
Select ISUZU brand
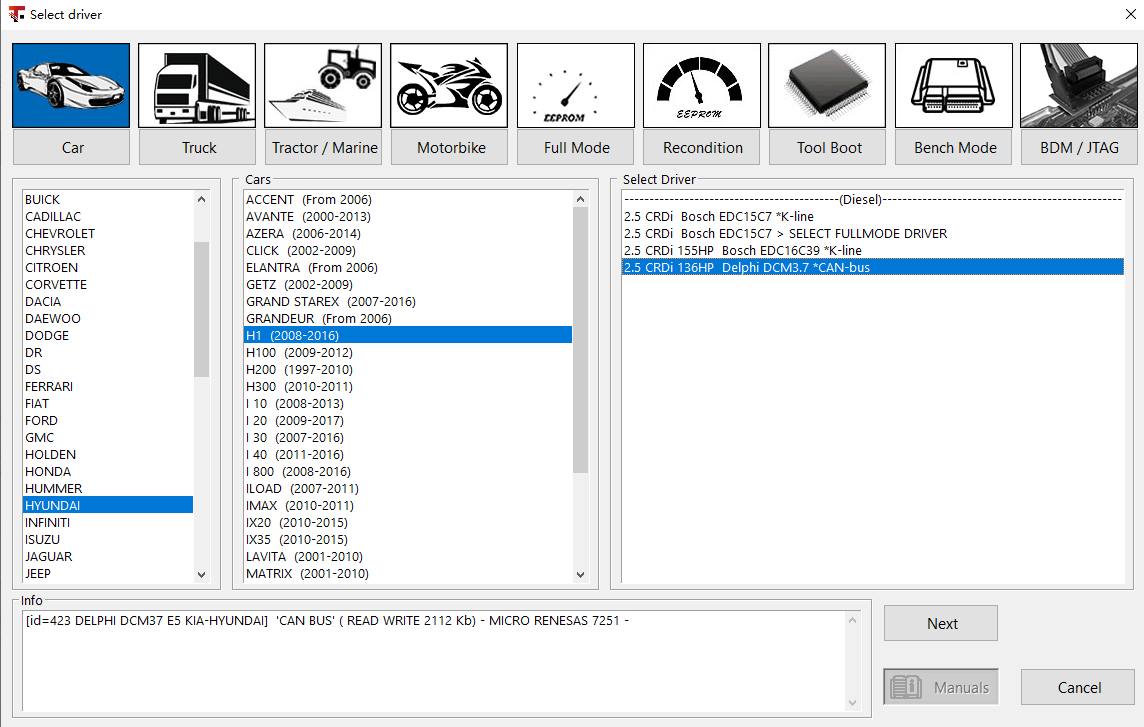(108, 539)
